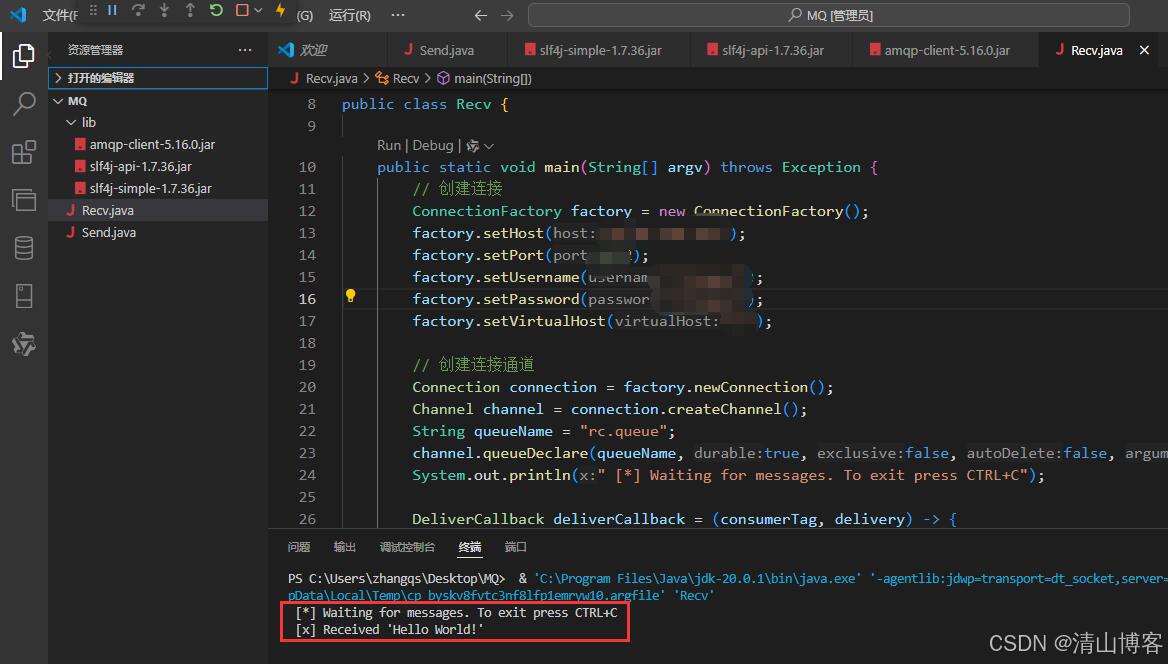Click the Hot Code Replace lightning icon
Viewport: 1168px width, 664px height.
(x=280, y=11)
